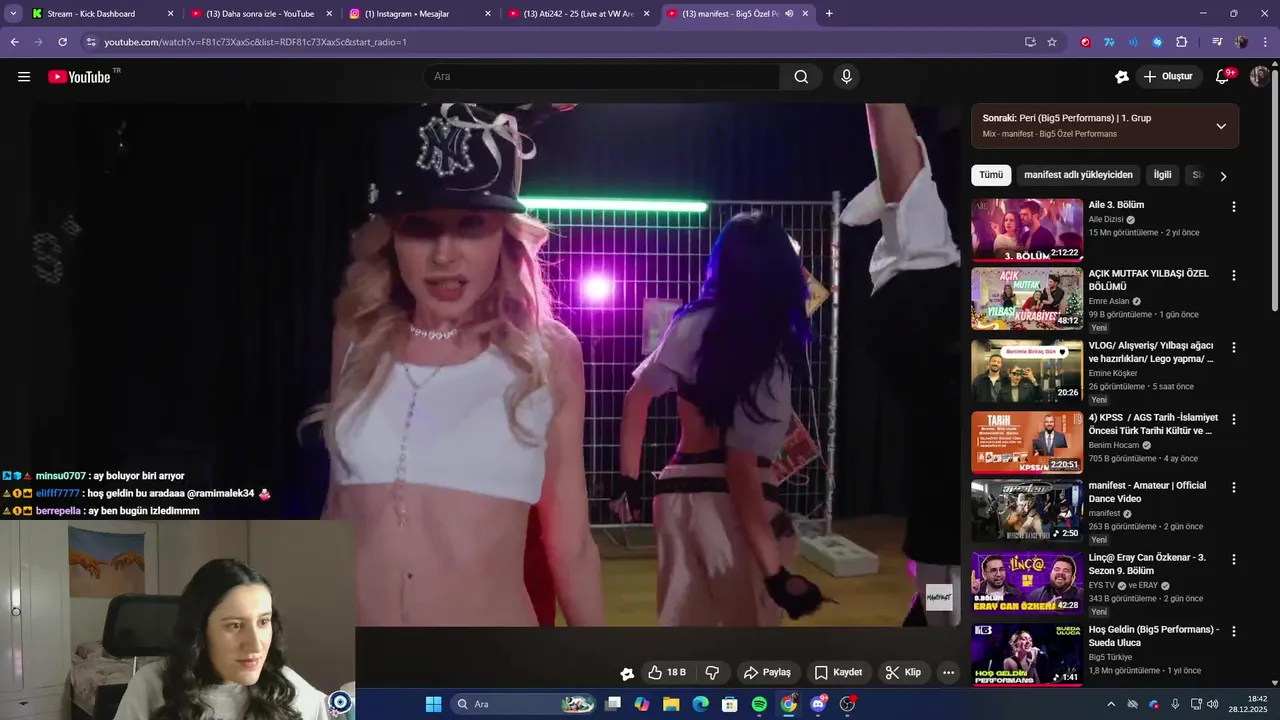Open the Chrome extensions puzzle icon
The height and width of the screenshot is (720, 1280).
1182,42
